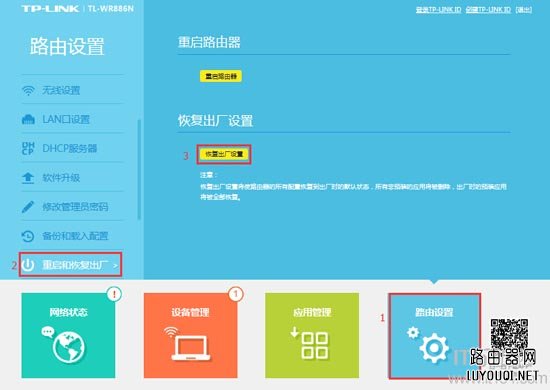Open LAN口设置 via its port icon

tap(28, 120)
